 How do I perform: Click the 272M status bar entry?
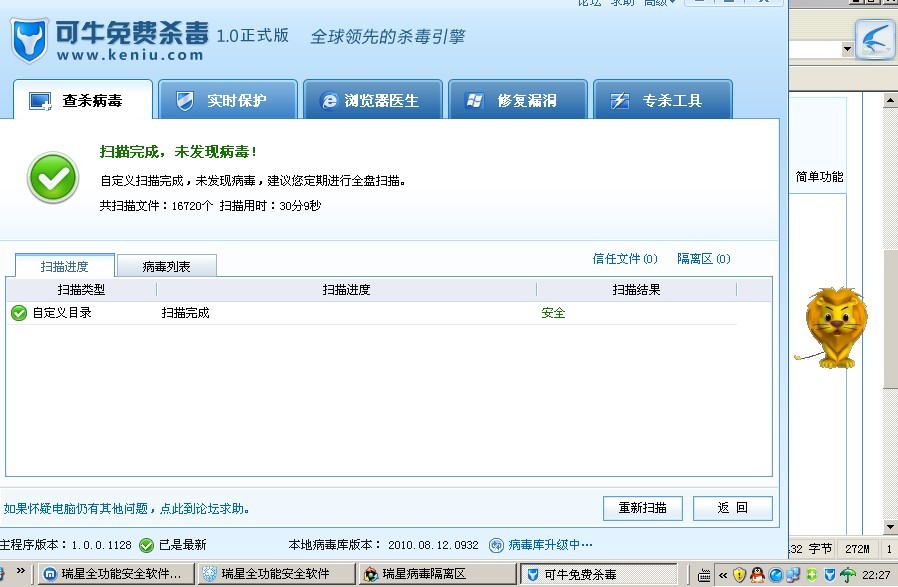[x=857, y=549]
